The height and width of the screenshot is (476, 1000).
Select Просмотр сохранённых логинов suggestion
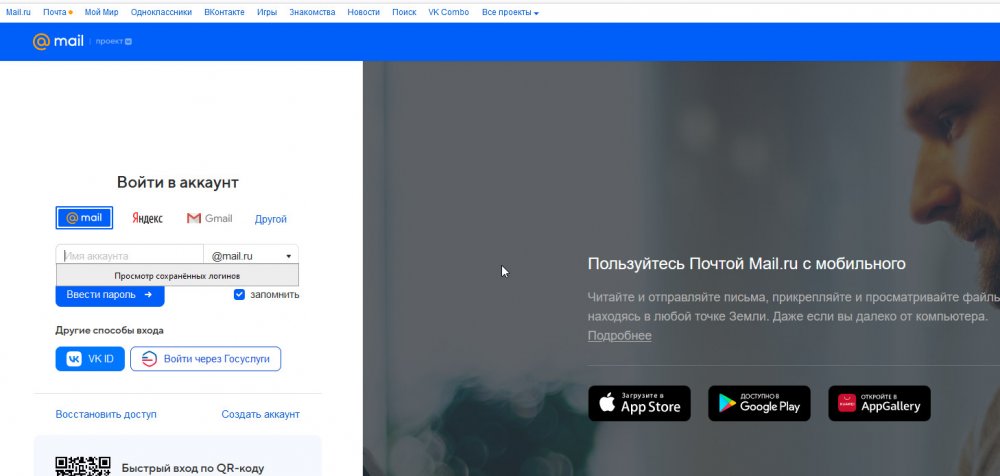click(x=177, y=275)
